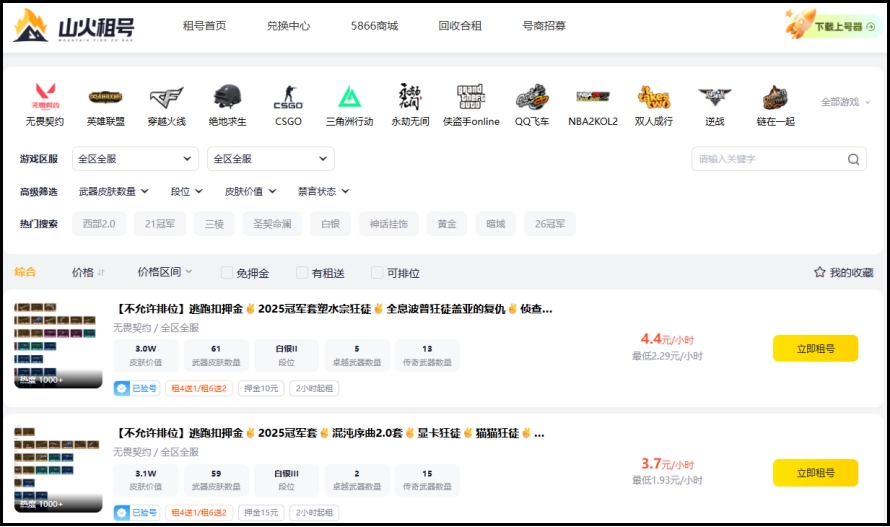Image resolution: width=890 pixels, height=527 pixels.
Task: Click the 山火租号 logo
Action: coord(74,26)
